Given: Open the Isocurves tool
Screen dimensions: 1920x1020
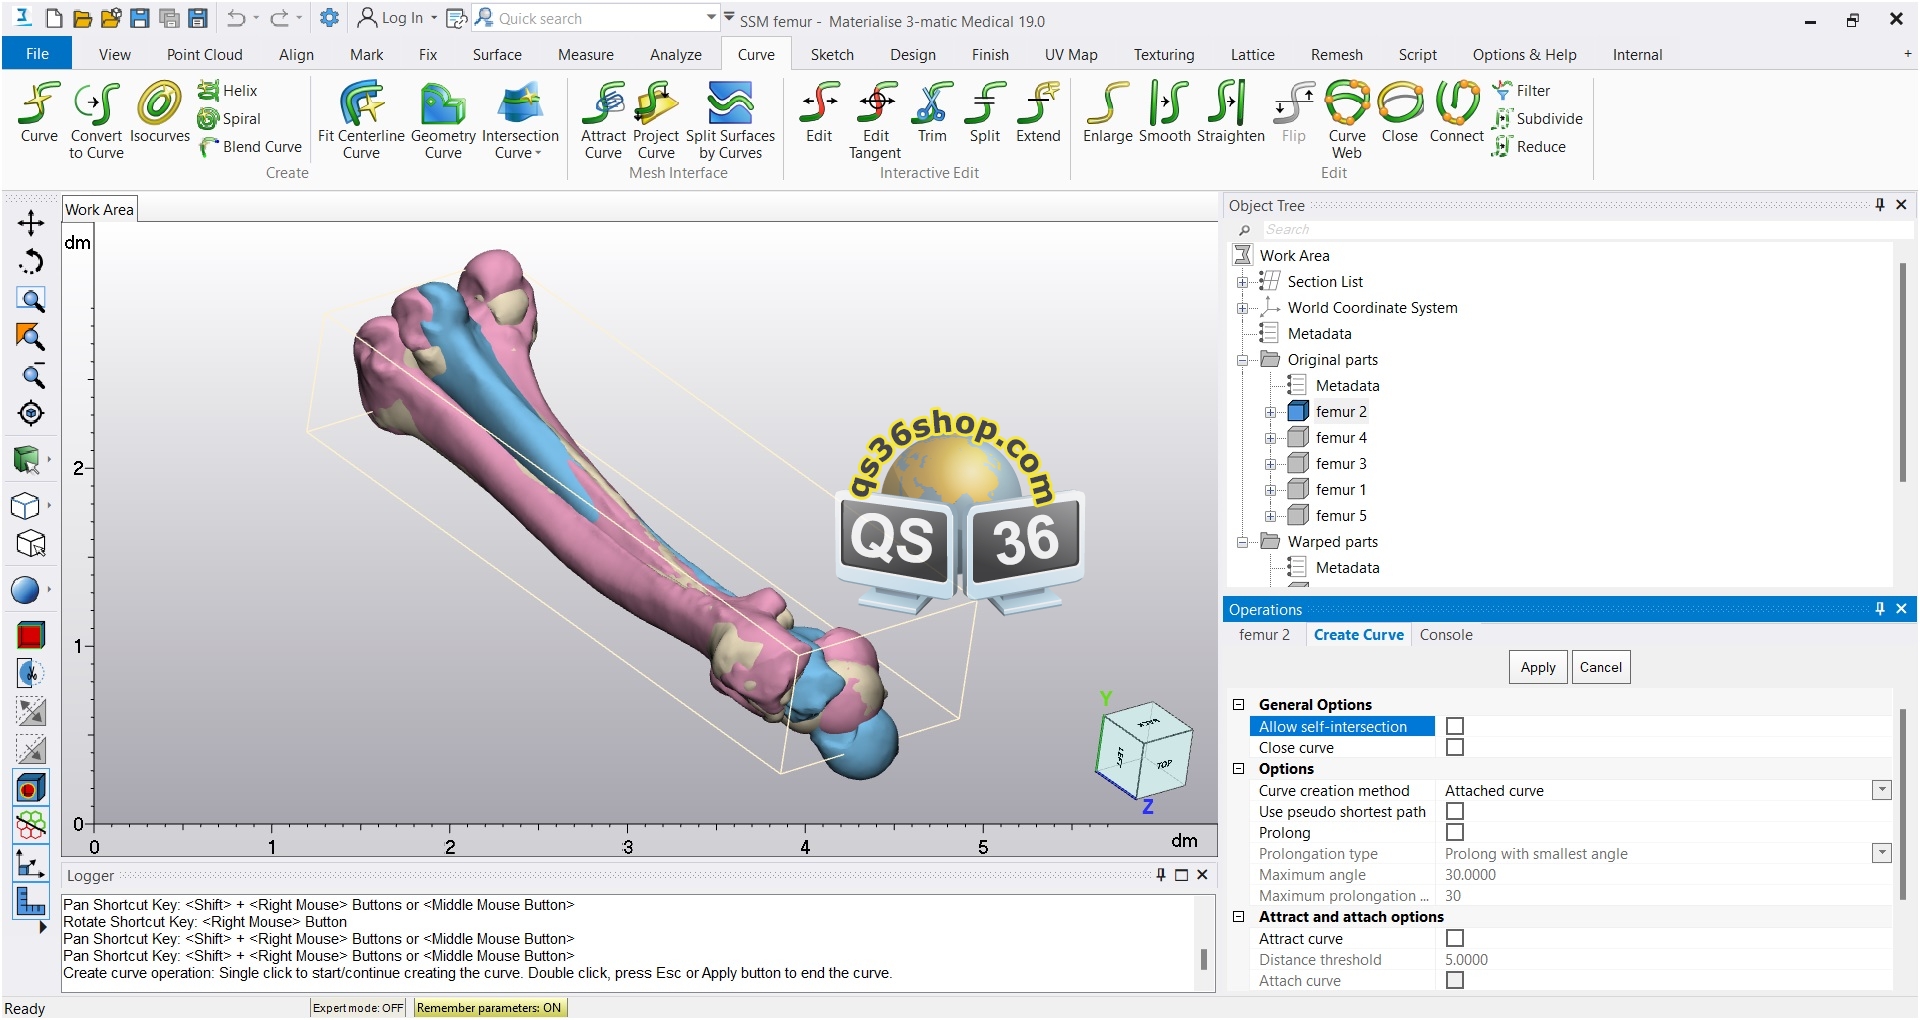Looking at the screenshot, I should 160,113.
